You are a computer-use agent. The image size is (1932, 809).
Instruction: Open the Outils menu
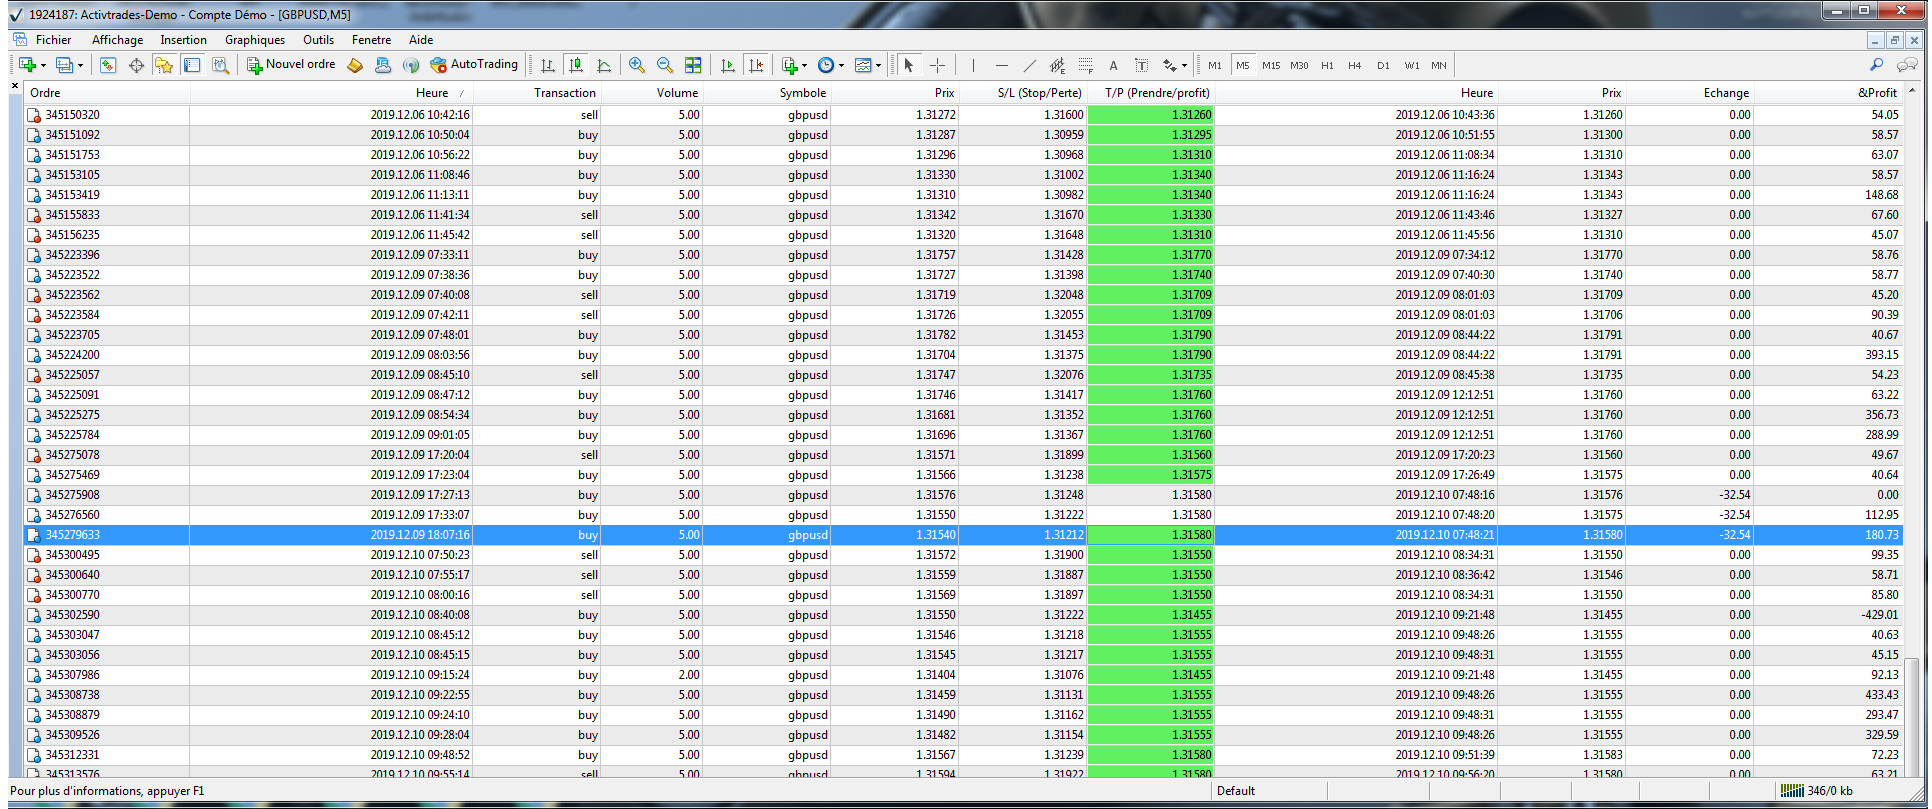(x=319, y=40)
